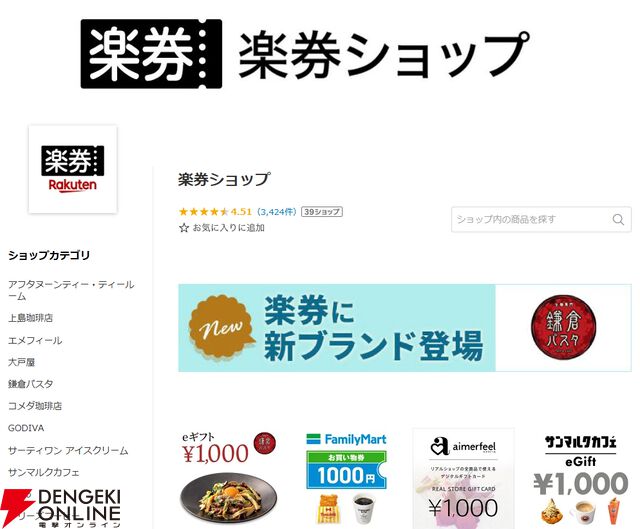Screen dimensions: 640x529
Task: Open the Rakuten 楽券 shop logo
Action: tap(73, 169)
